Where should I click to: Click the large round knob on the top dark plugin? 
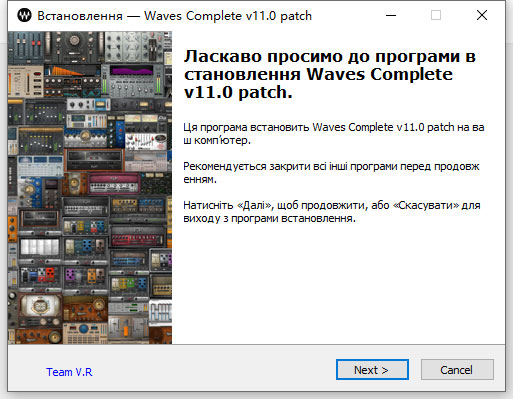pyautogui.click(x=74, y=41)
